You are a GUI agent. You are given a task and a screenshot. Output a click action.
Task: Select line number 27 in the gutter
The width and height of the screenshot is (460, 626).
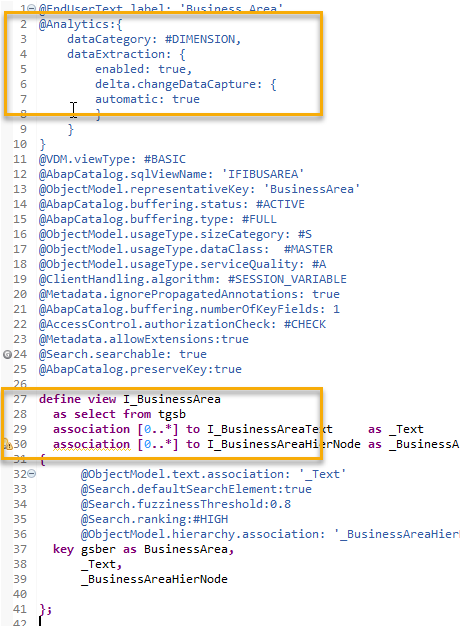click(20, 399)
